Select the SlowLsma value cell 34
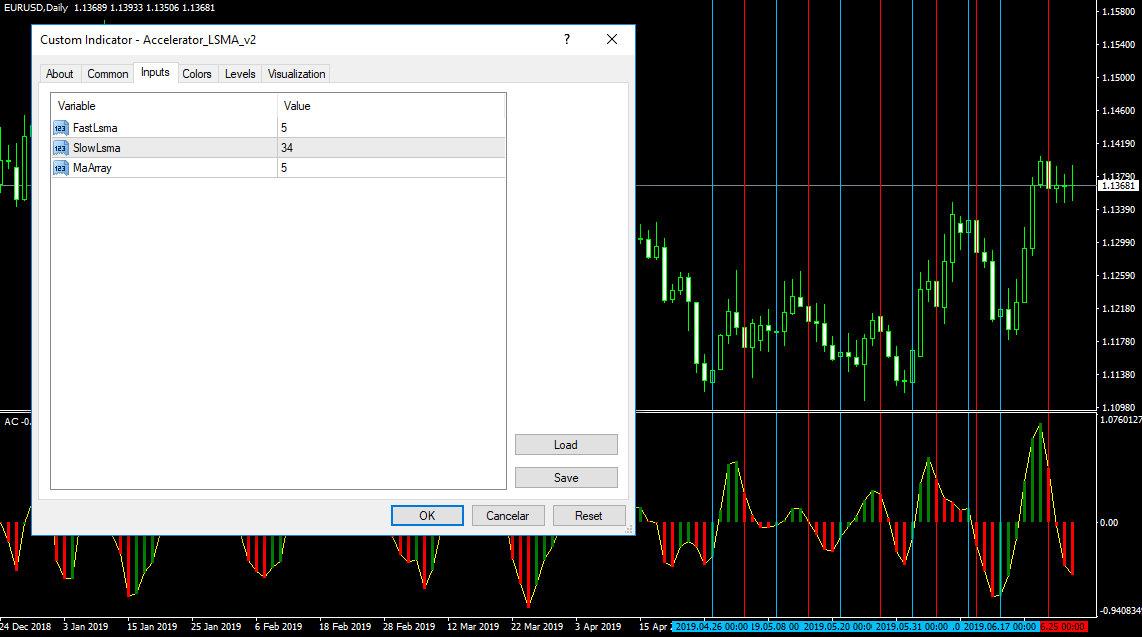 point(391,148)
